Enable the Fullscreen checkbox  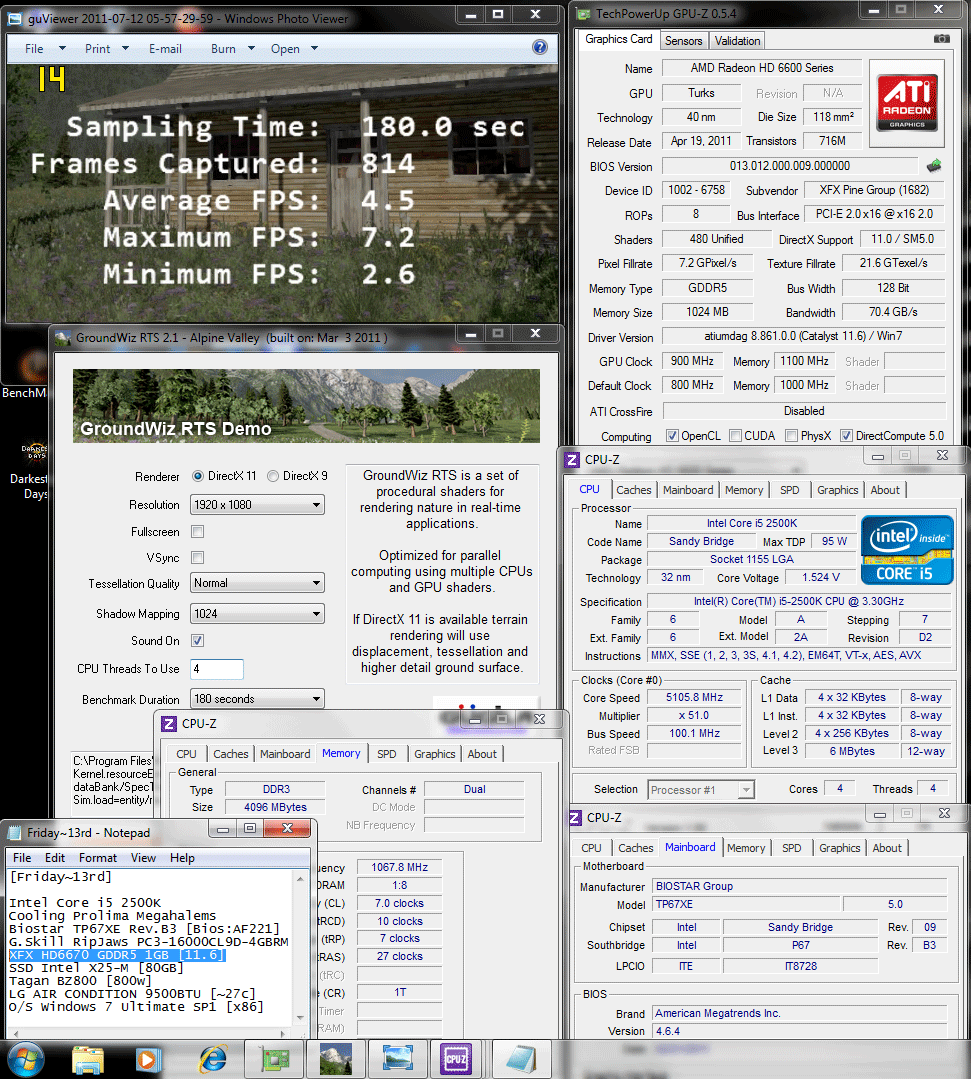coord(198,532)
